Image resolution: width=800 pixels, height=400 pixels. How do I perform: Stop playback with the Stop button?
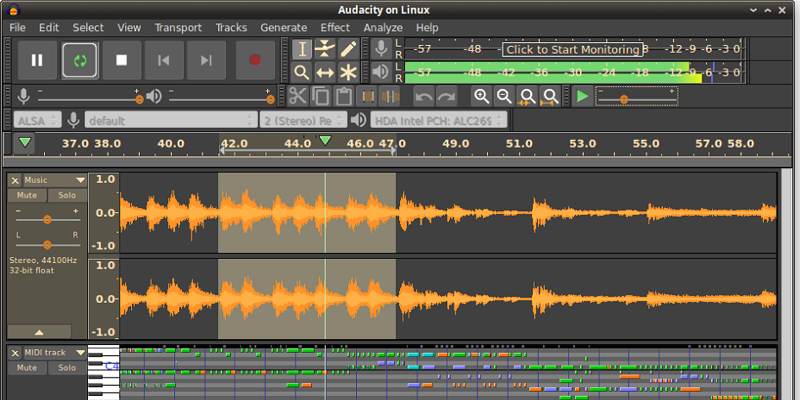coord(121,60)
